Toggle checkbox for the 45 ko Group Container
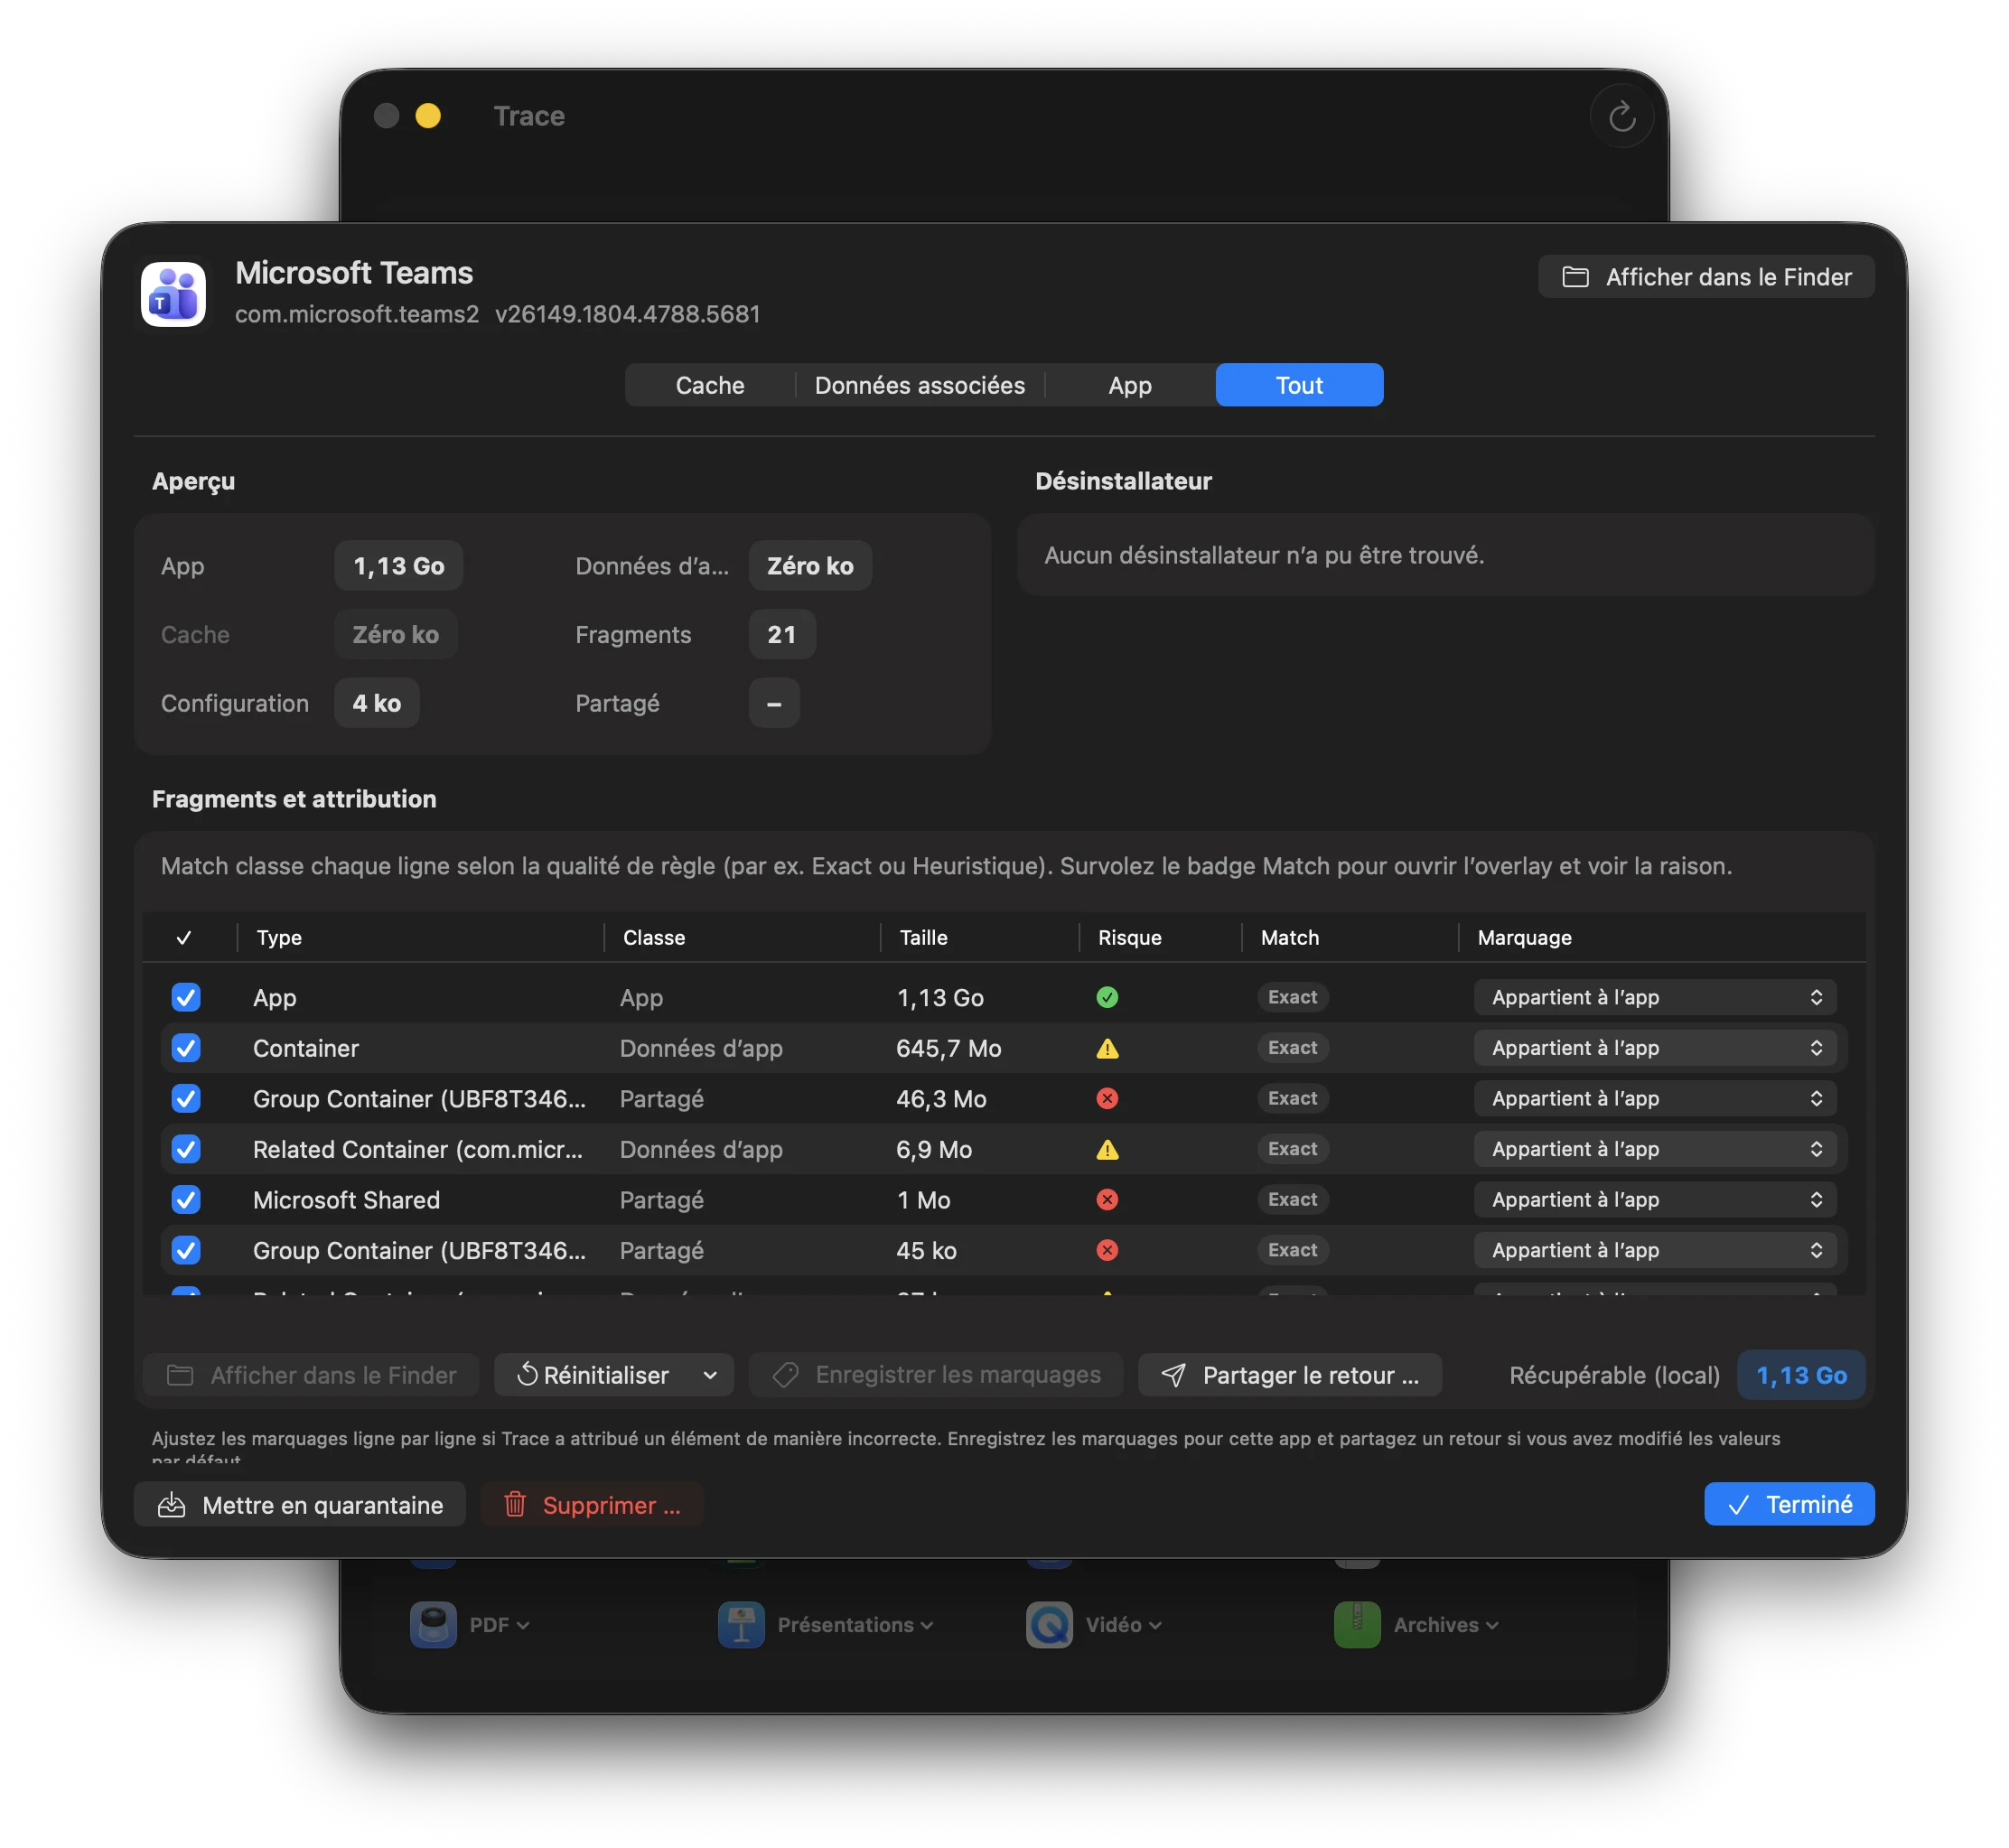This screenshot has width=2009, height=1848. coord(186,1250)
